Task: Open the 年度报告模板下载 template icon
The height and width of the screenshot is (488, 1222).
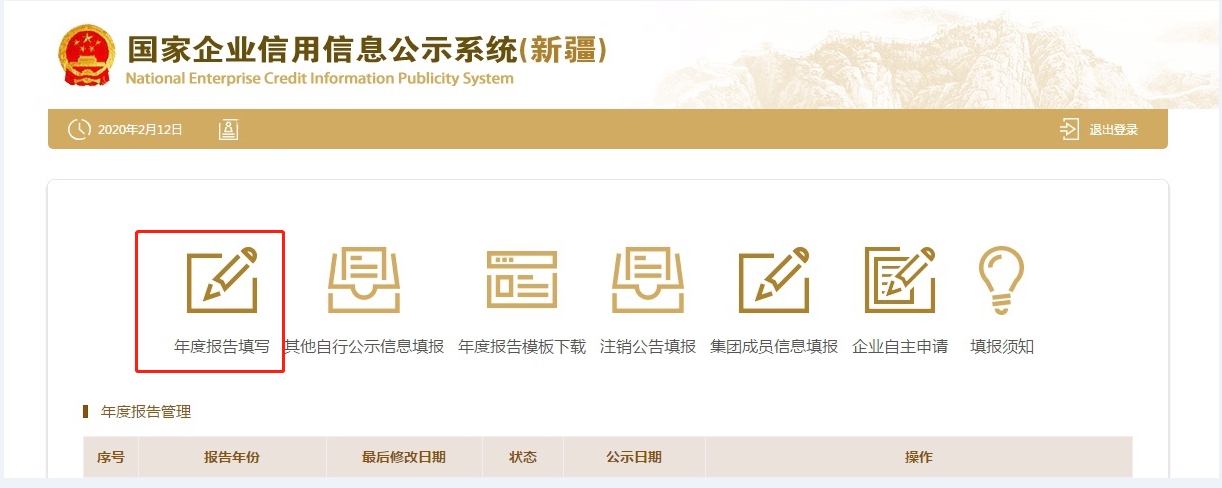Action: tap(522, 279)
